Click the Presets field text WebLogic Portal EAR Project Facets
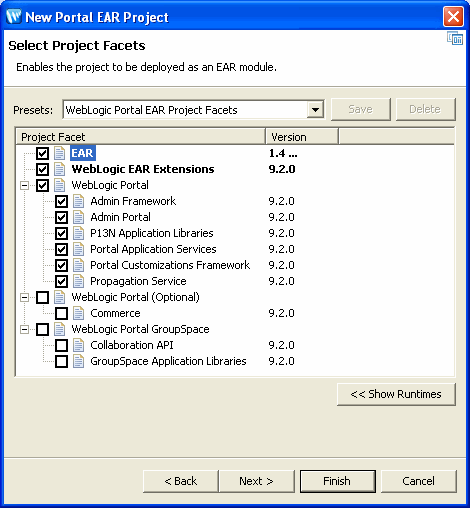 [151, 110]
